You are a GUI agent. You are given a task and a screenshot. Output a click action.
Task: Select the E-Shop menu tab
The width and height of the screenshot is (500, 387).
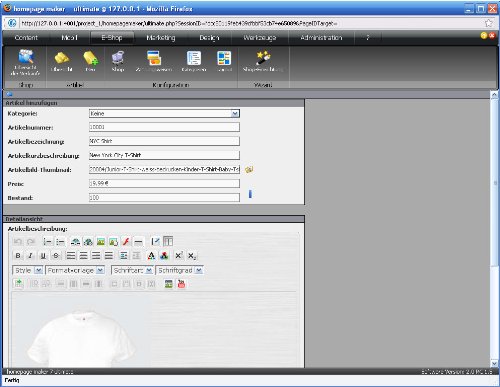pyautogui.click(x=112, y=38)
